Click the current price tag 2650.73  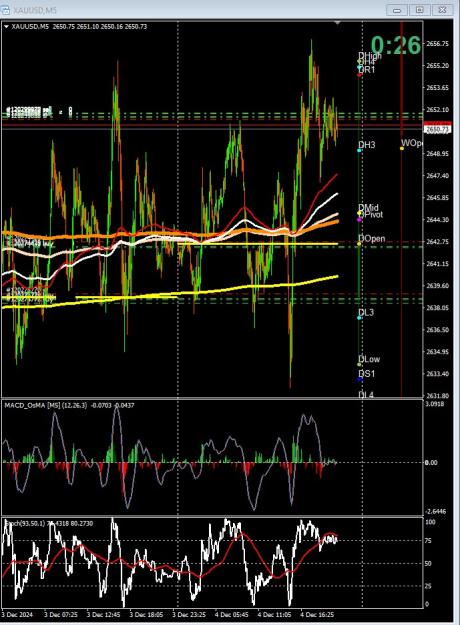tap(437, 130)
